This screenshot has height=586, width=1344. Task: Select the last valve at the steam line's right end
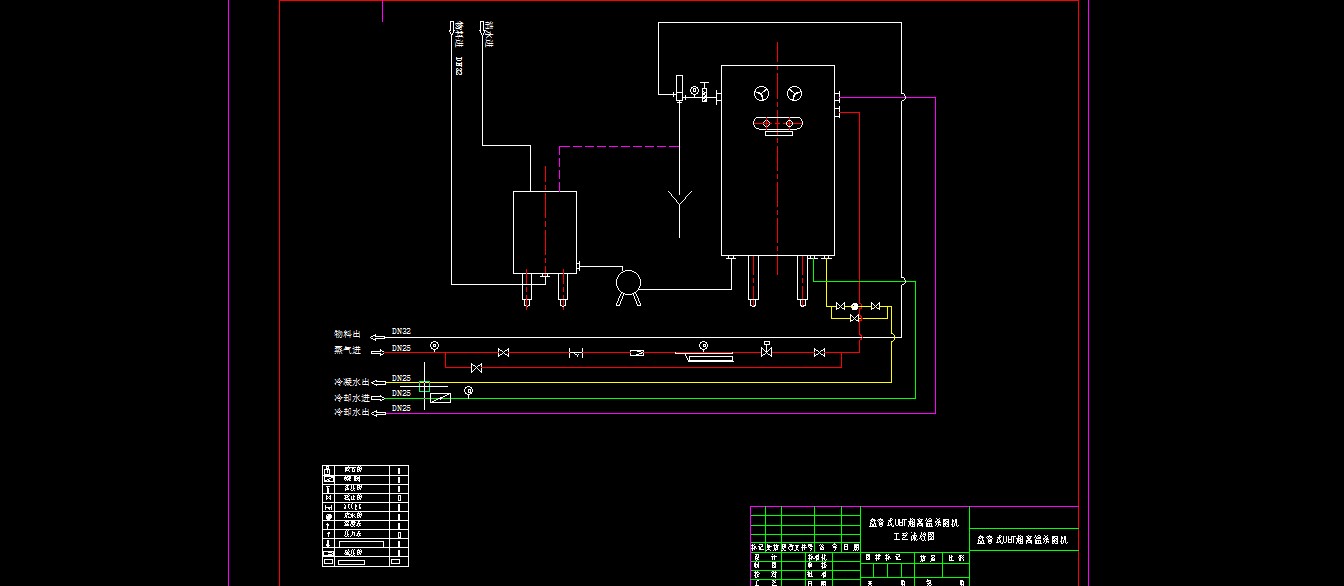pyautogui.click(x=819, y=352)
